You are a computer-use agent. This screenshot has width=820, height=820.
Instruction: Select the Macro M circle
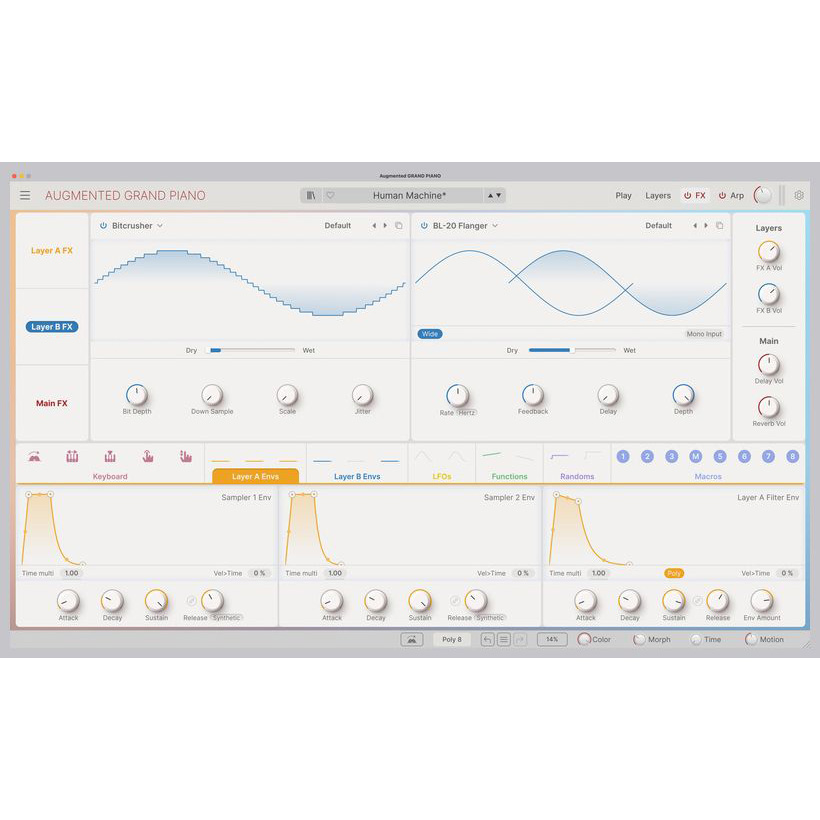coord(696,457)
